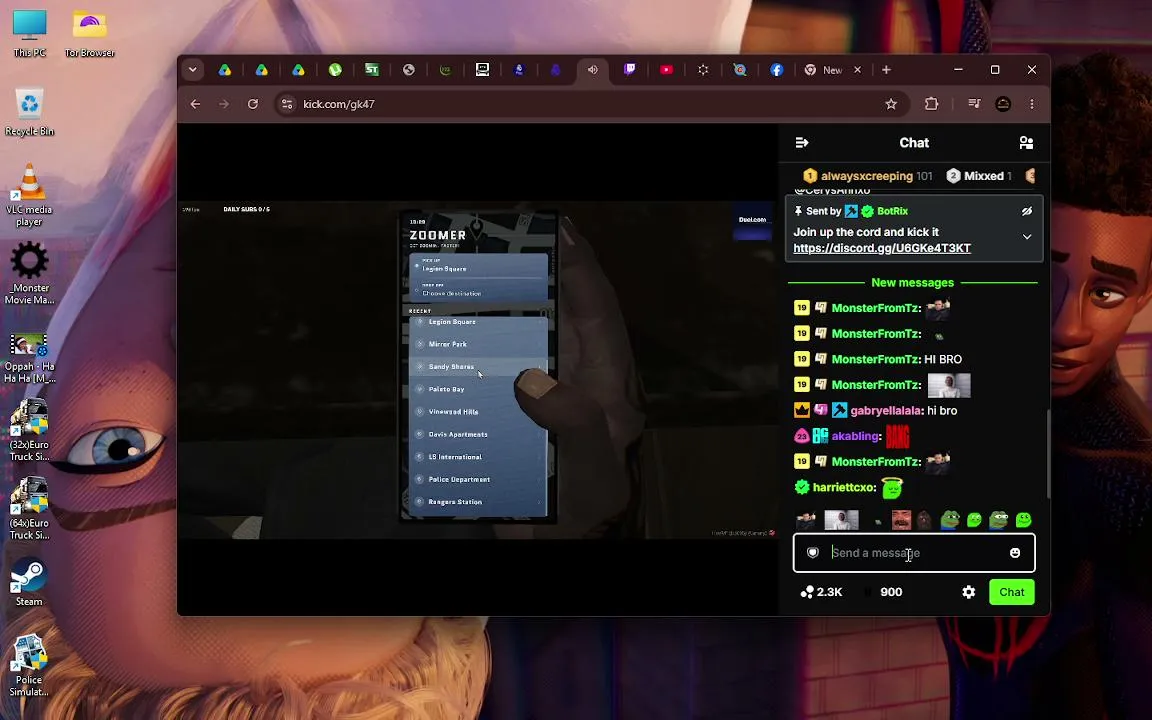Reload the kick.com page

(x=253, y=104)
